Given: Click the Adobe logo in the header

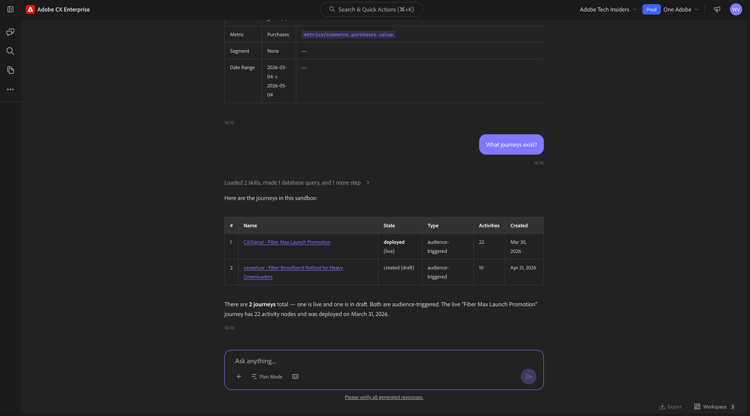Looking at the screenshot, I should coord(30,9).
